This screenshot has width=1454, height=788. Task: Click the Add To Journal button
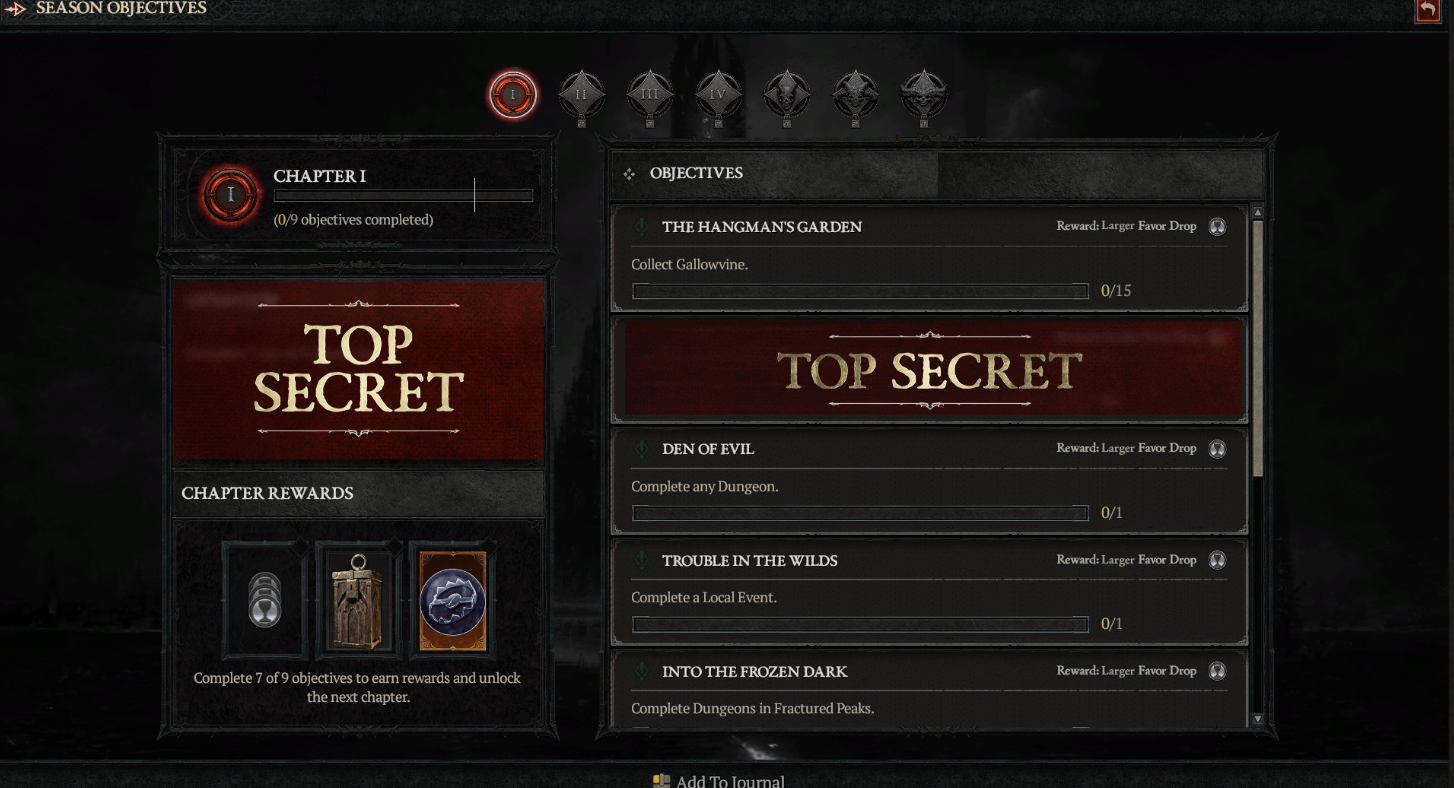719,781
